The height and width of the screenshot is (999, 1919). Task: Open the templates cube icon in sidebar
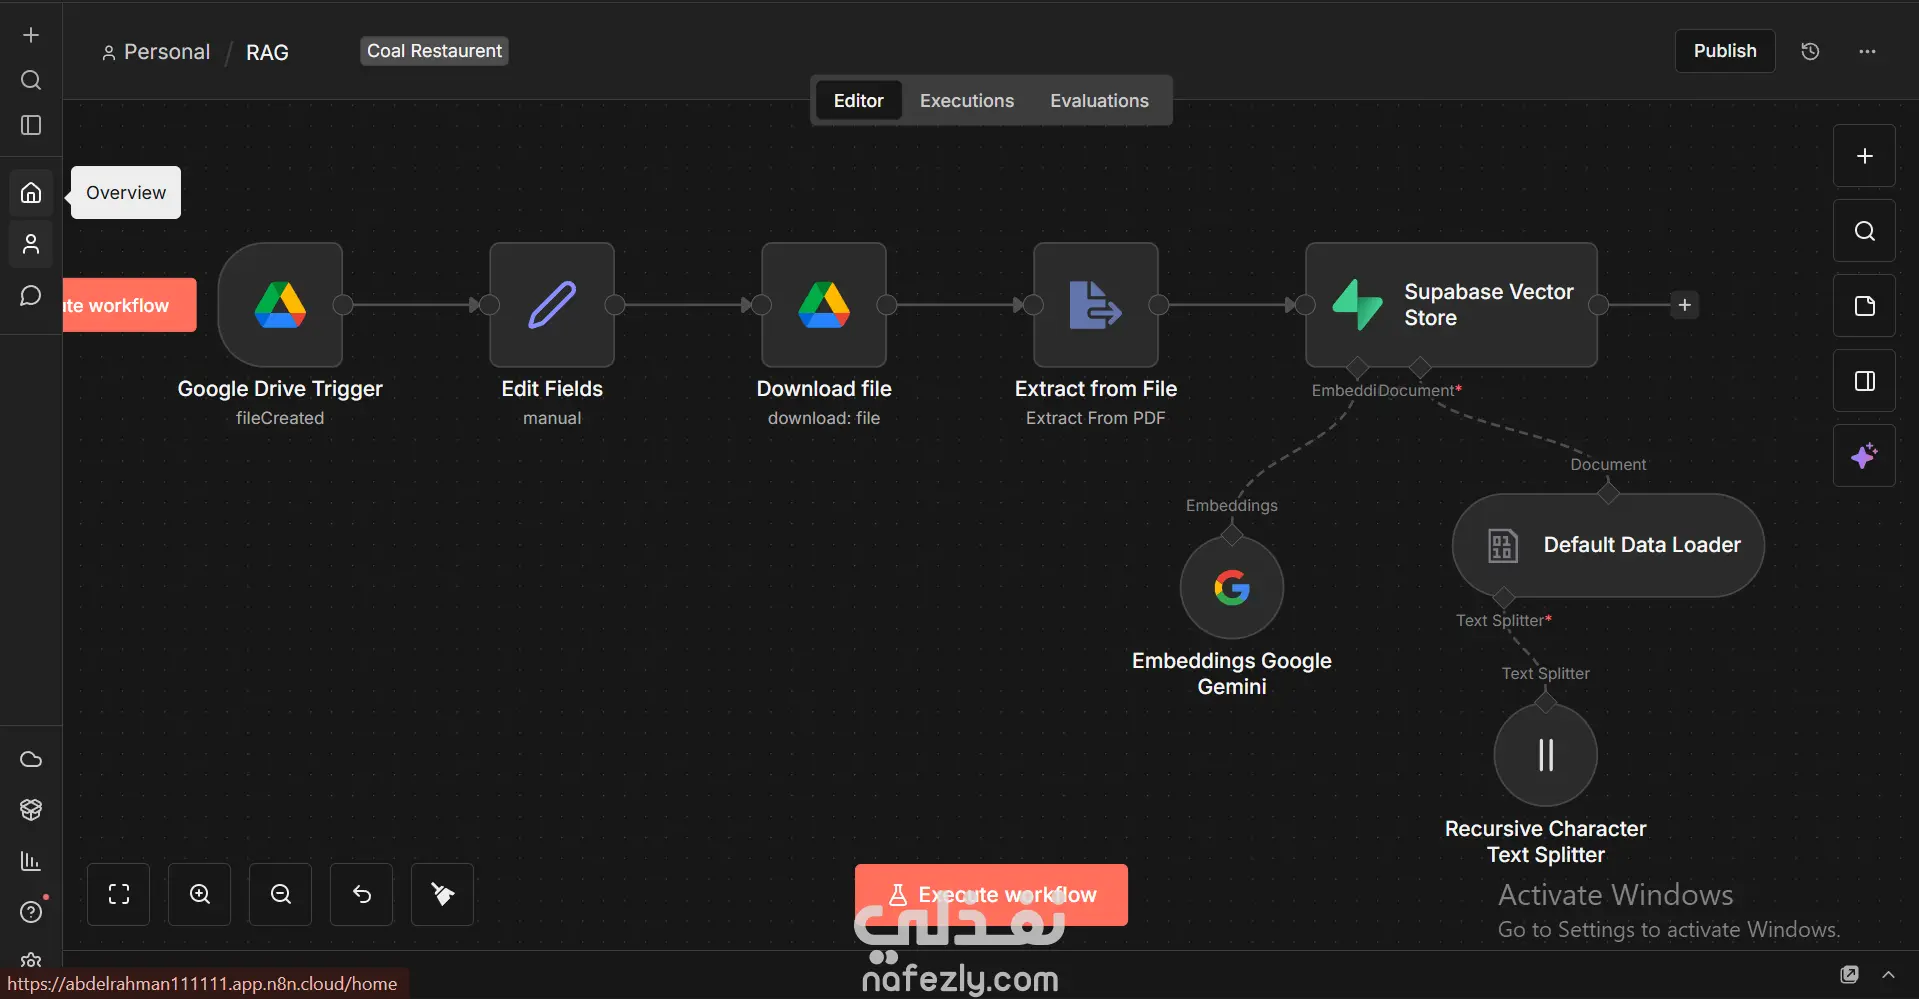click(x=31, y=809)
